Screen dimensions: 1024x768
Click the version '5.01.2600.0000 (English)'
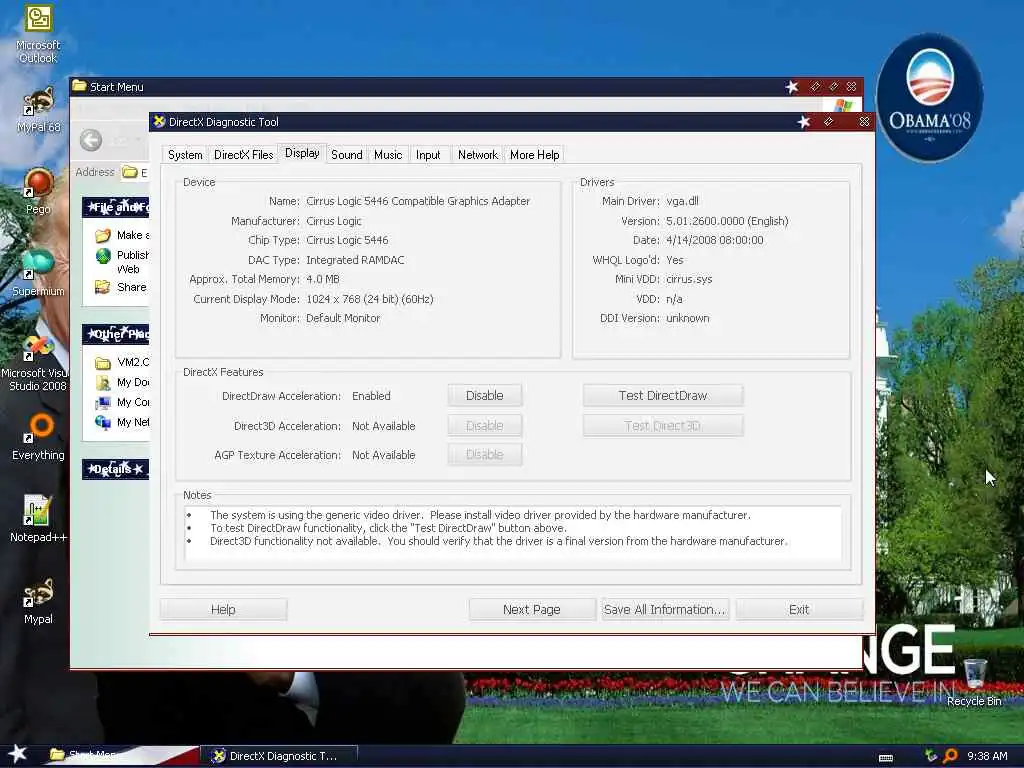coord(727,221)
